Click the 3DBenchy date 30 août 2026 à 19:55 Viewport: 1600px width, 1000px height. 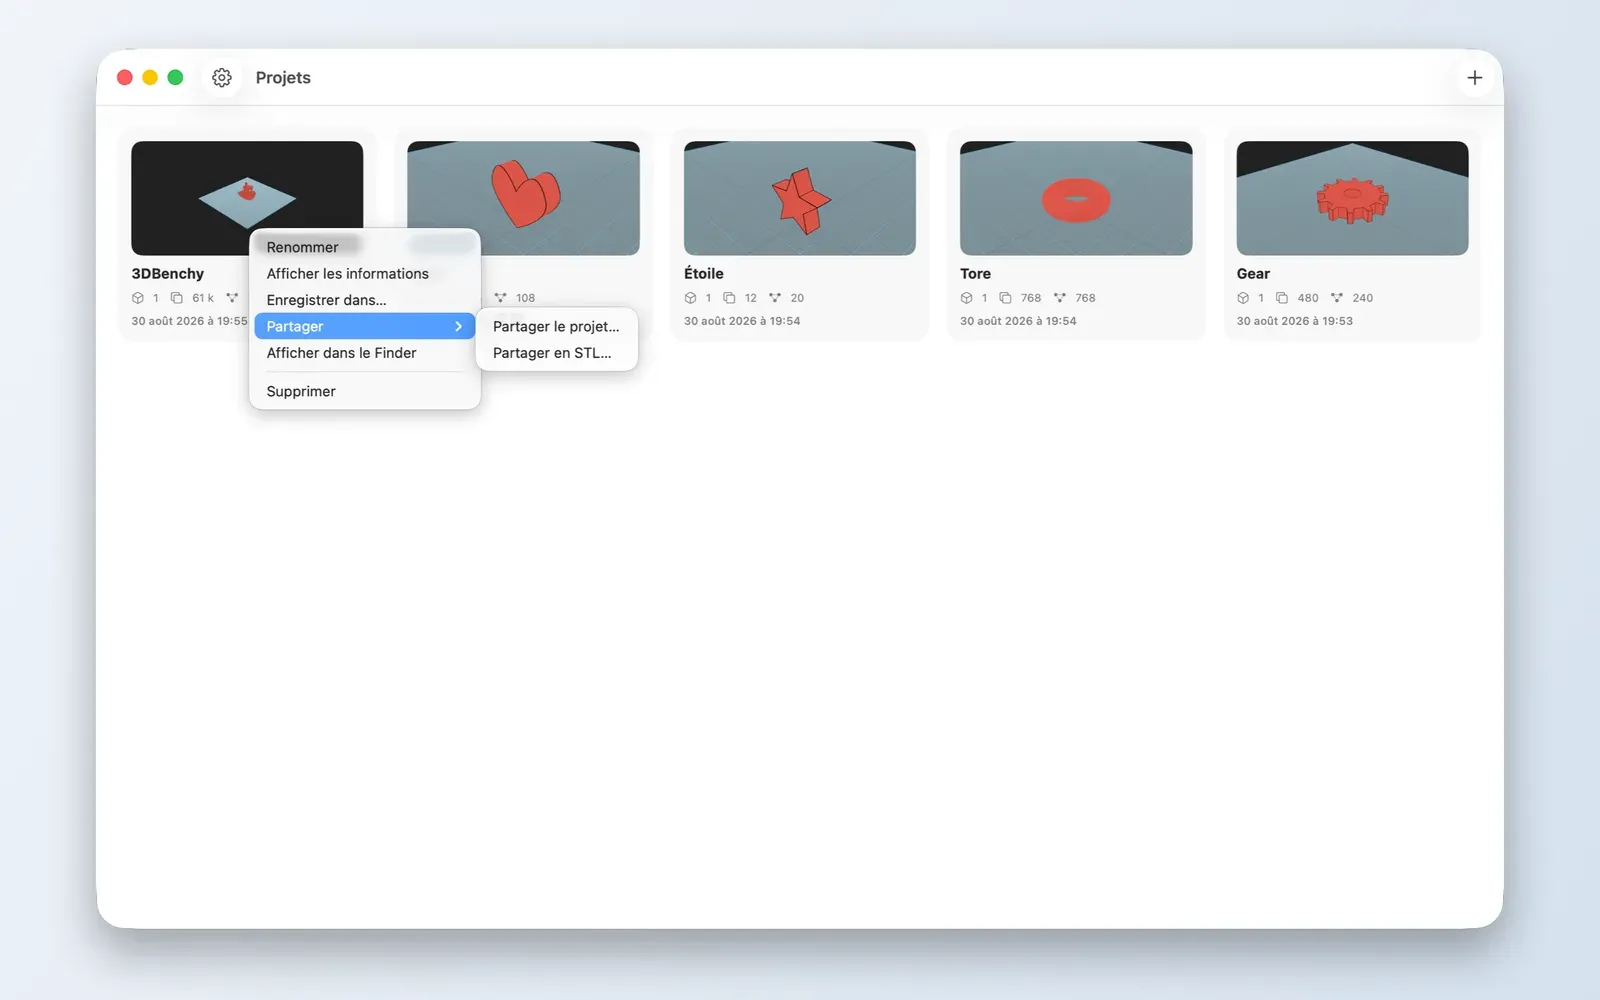(189, 321)
